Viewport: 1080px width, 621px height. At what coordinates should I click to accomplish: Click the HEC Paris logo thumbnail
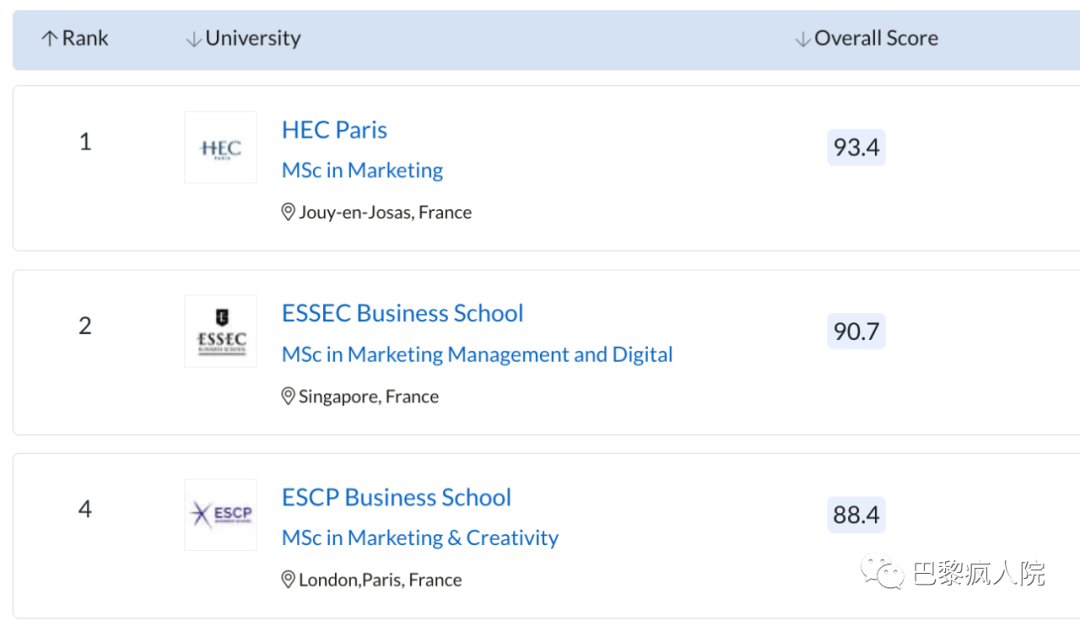[x=220, y=148]
